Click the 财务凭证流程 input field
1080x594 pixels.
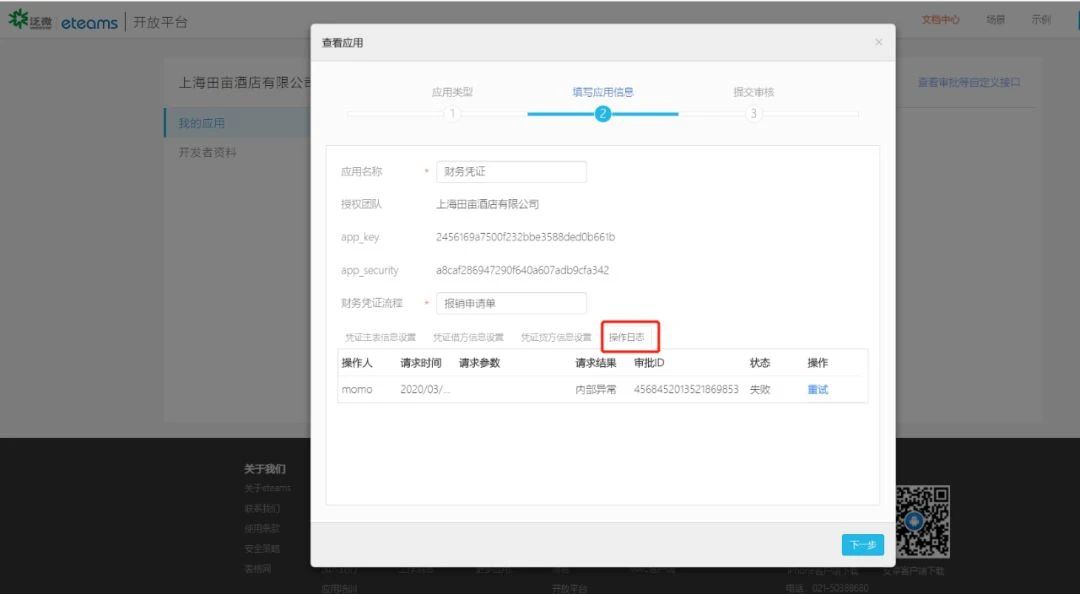511,303
